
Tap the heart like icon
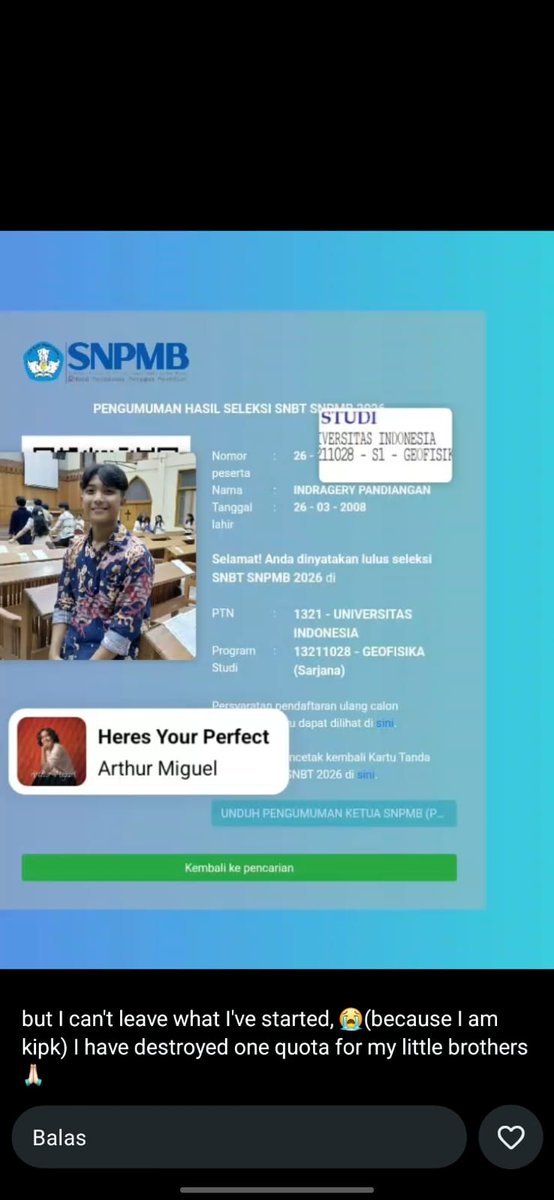[x=511, y=1137]
